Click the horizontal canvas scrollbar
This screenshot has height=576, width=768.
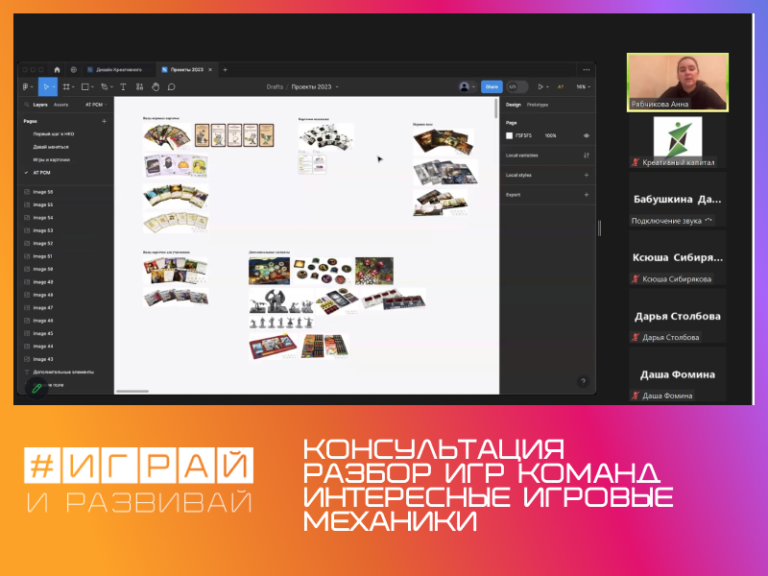(x=132, y=391)
